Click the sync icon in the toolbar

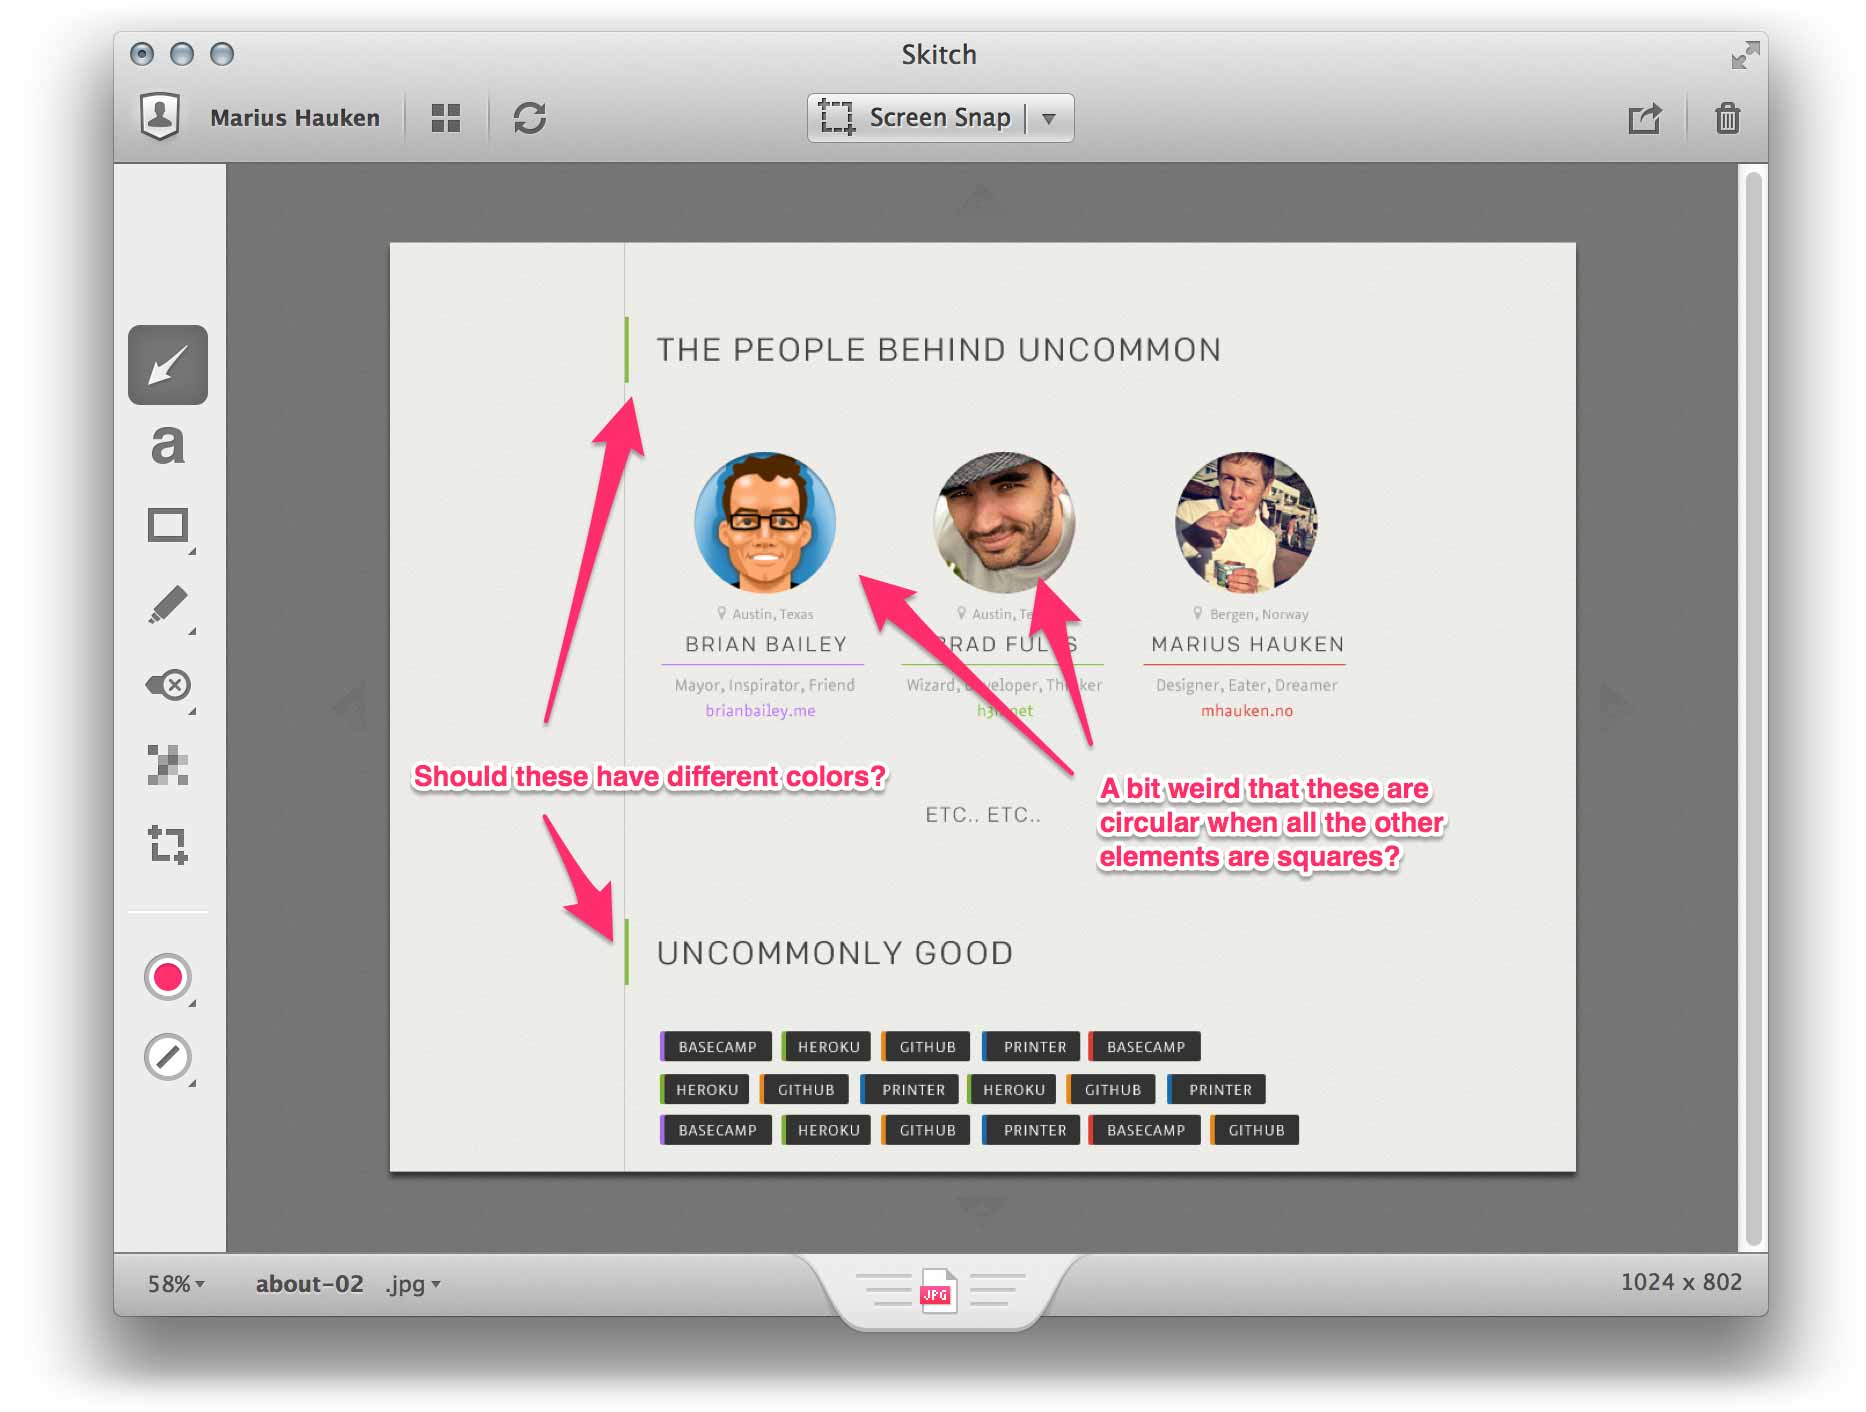click(x=530, y=117)
